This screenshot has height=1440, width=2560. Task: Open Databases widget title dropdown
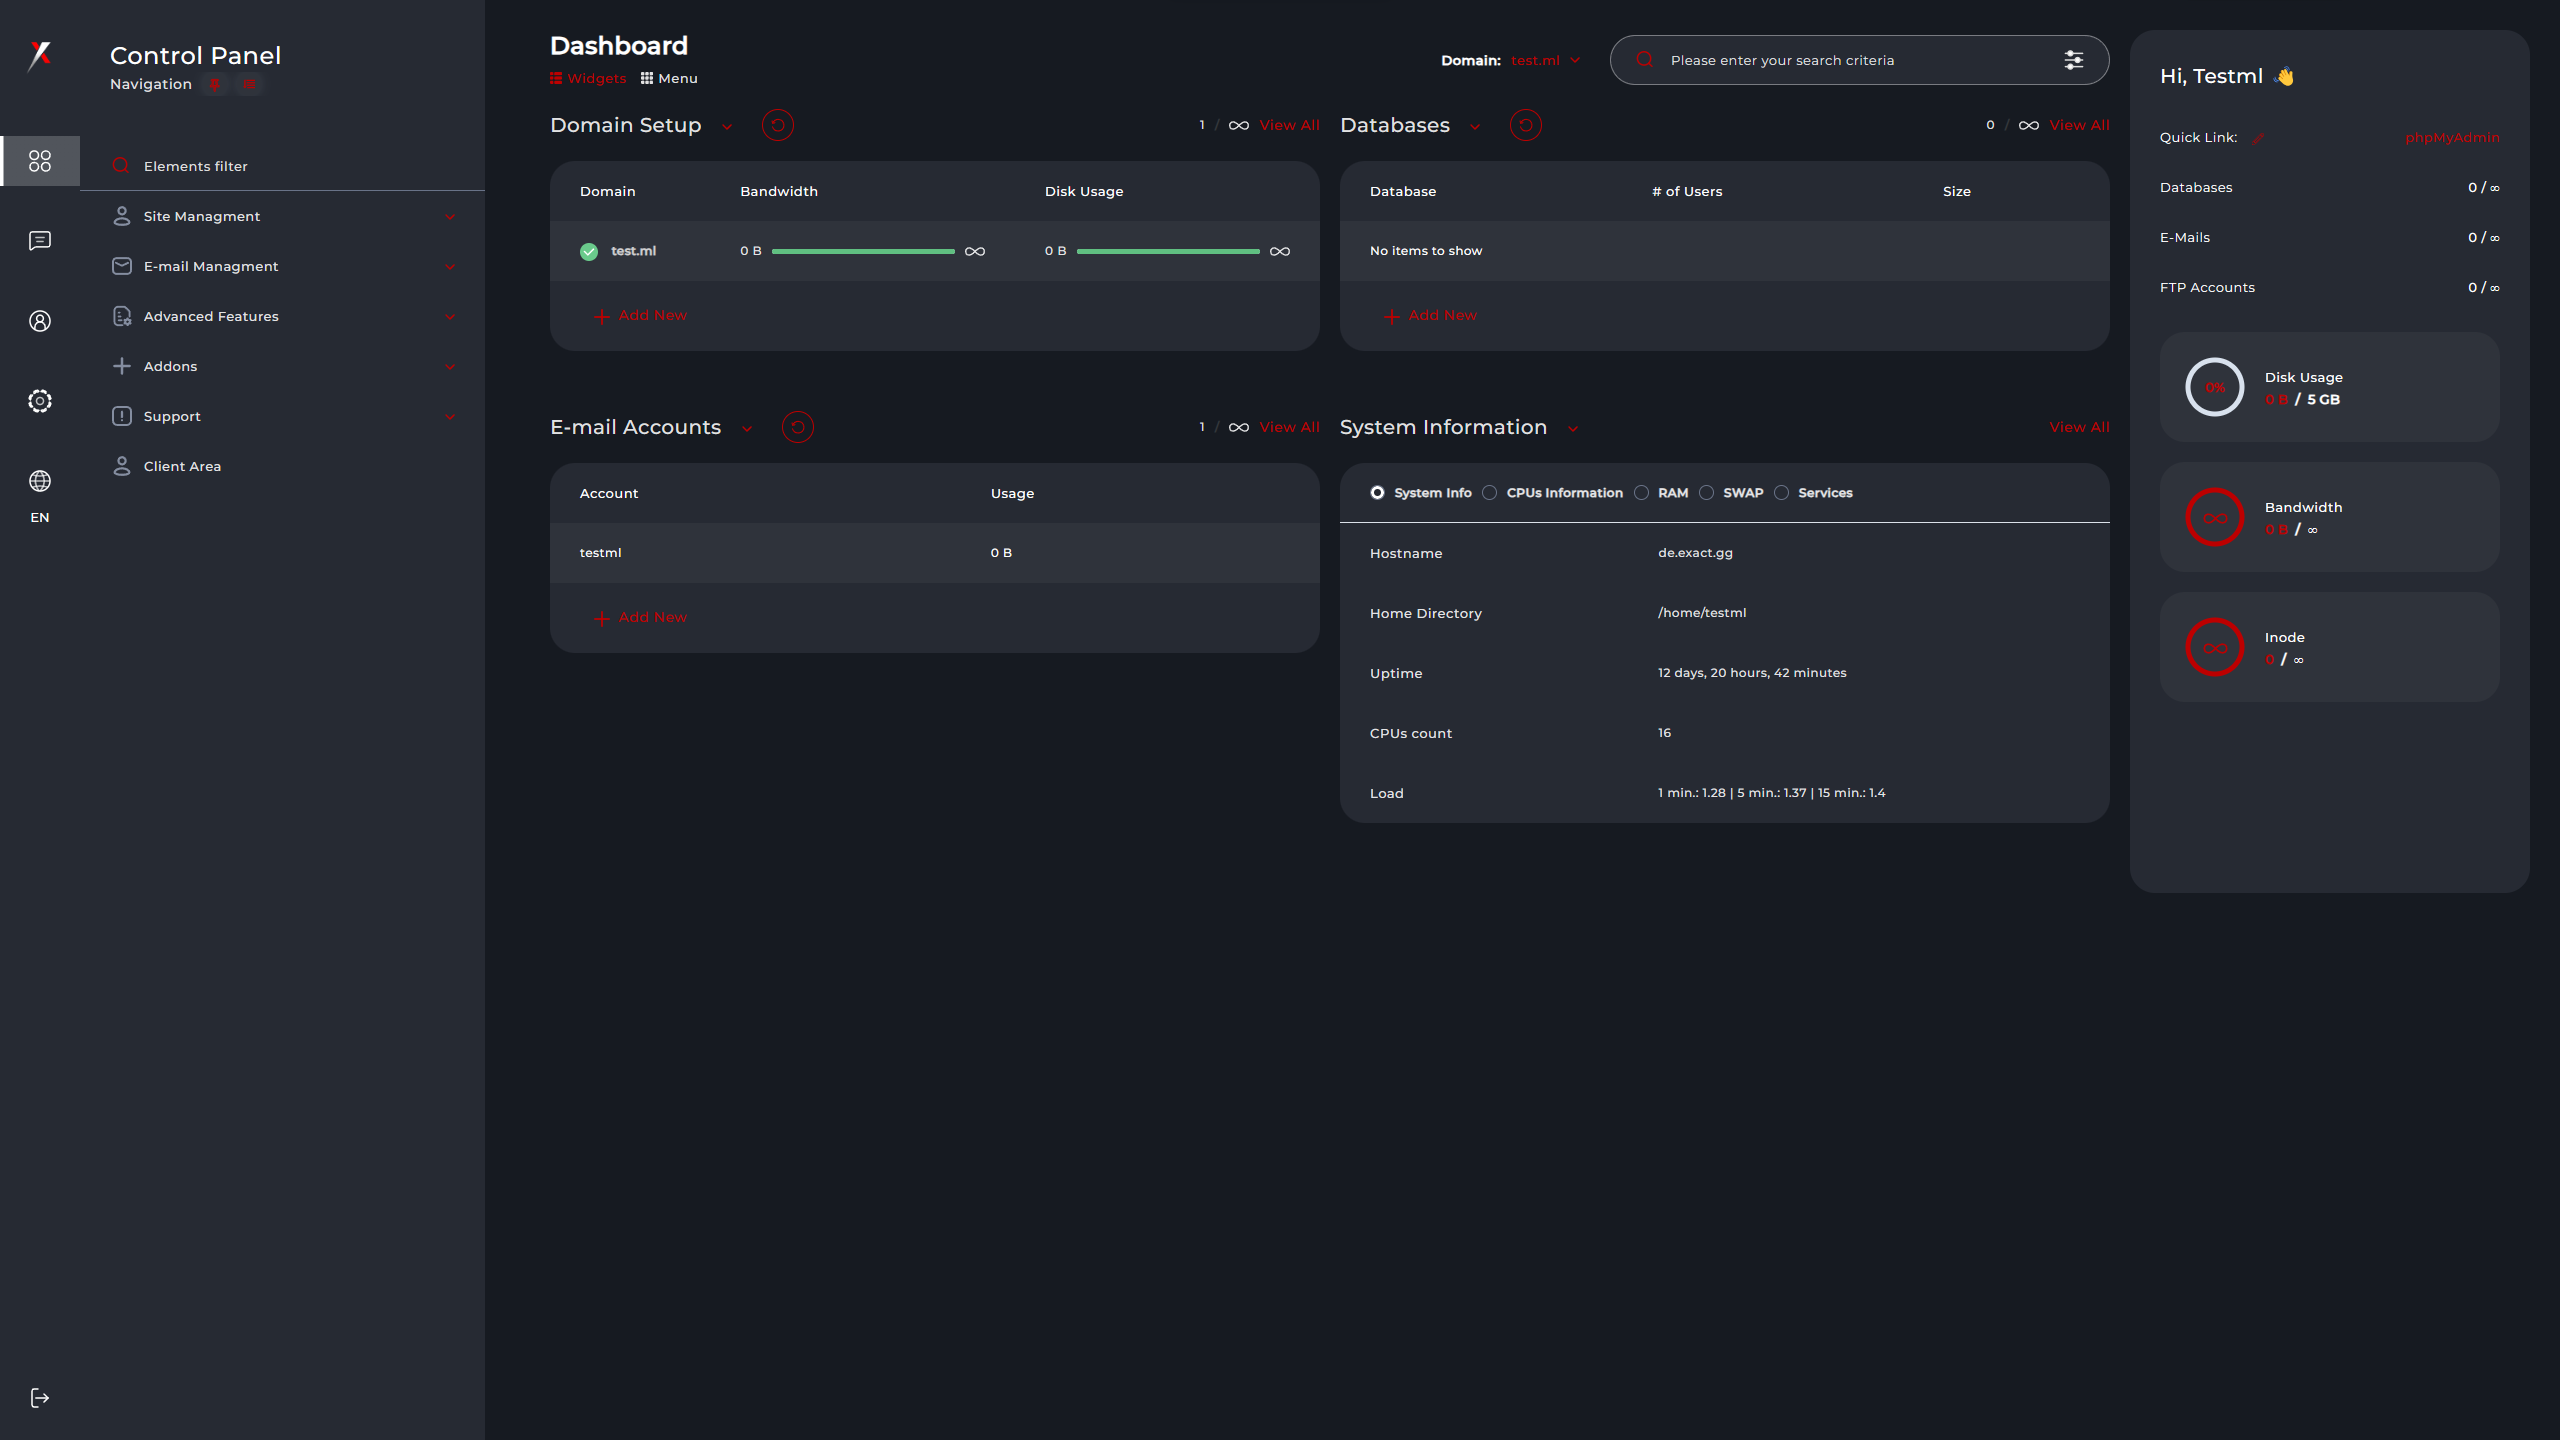(1475, 127)
